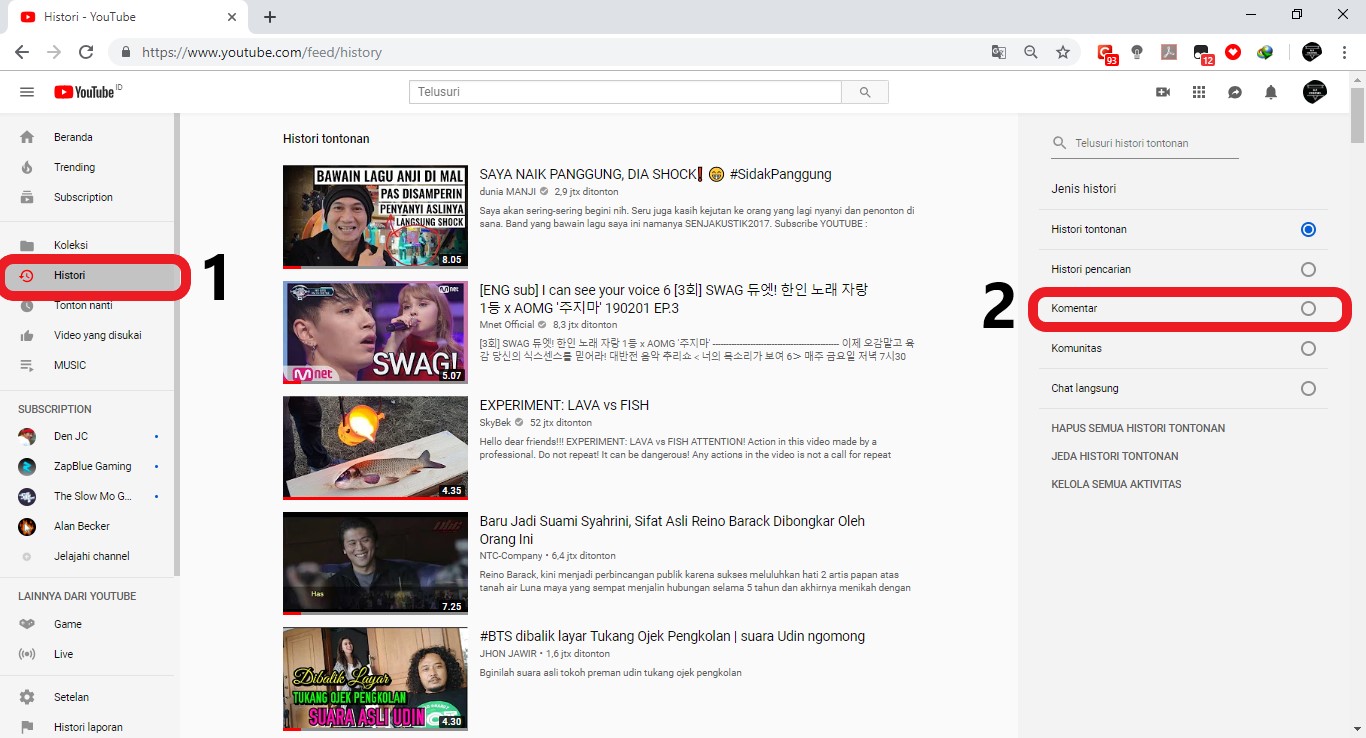The width and height of the screenshot is (1366, 738).
Task: Click the JHON JAWIR channel name
Action: [x=508, y=654]
